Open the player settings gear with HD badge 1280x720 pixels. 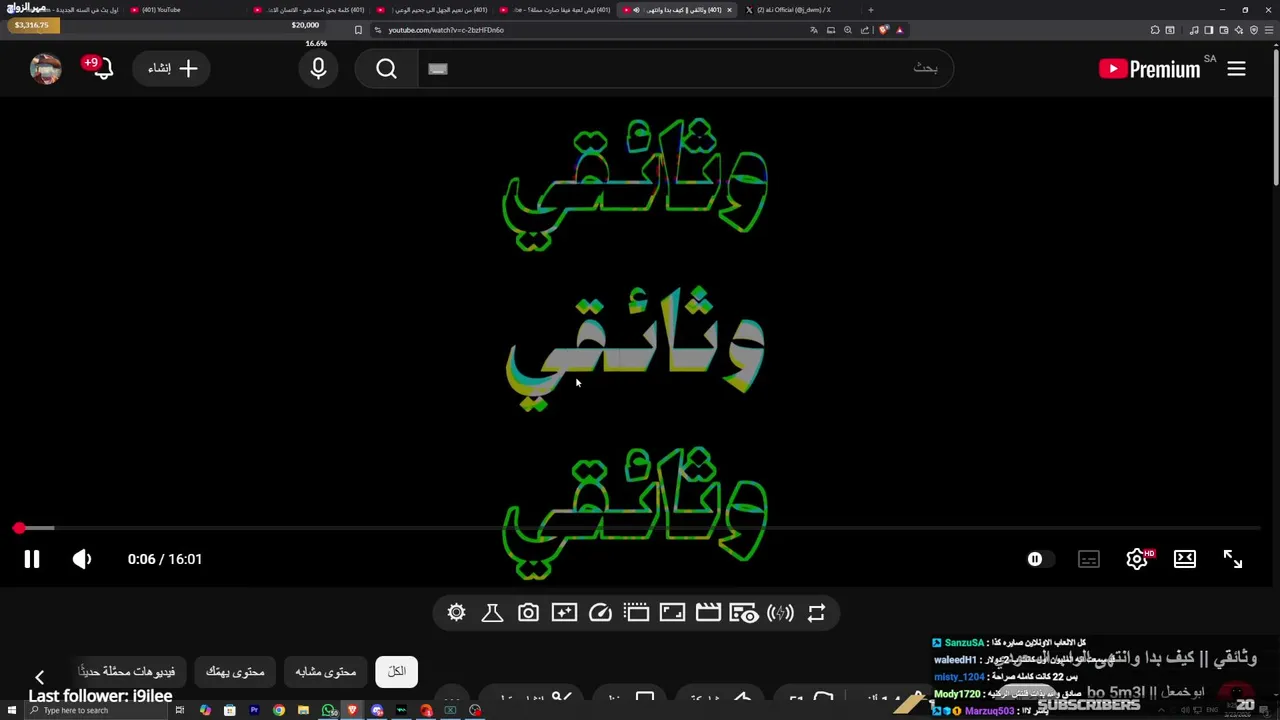[1138, 559]
